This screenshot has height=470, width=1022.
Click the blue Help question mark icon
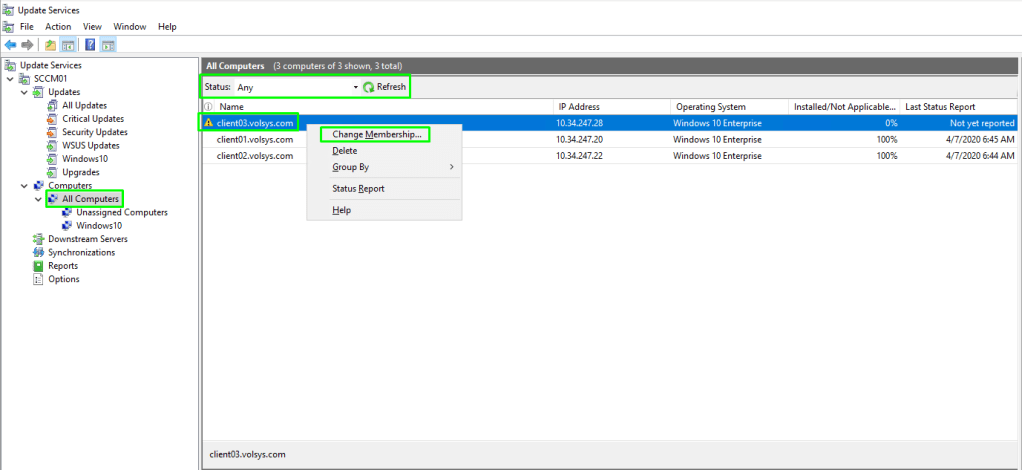point(90,45)
